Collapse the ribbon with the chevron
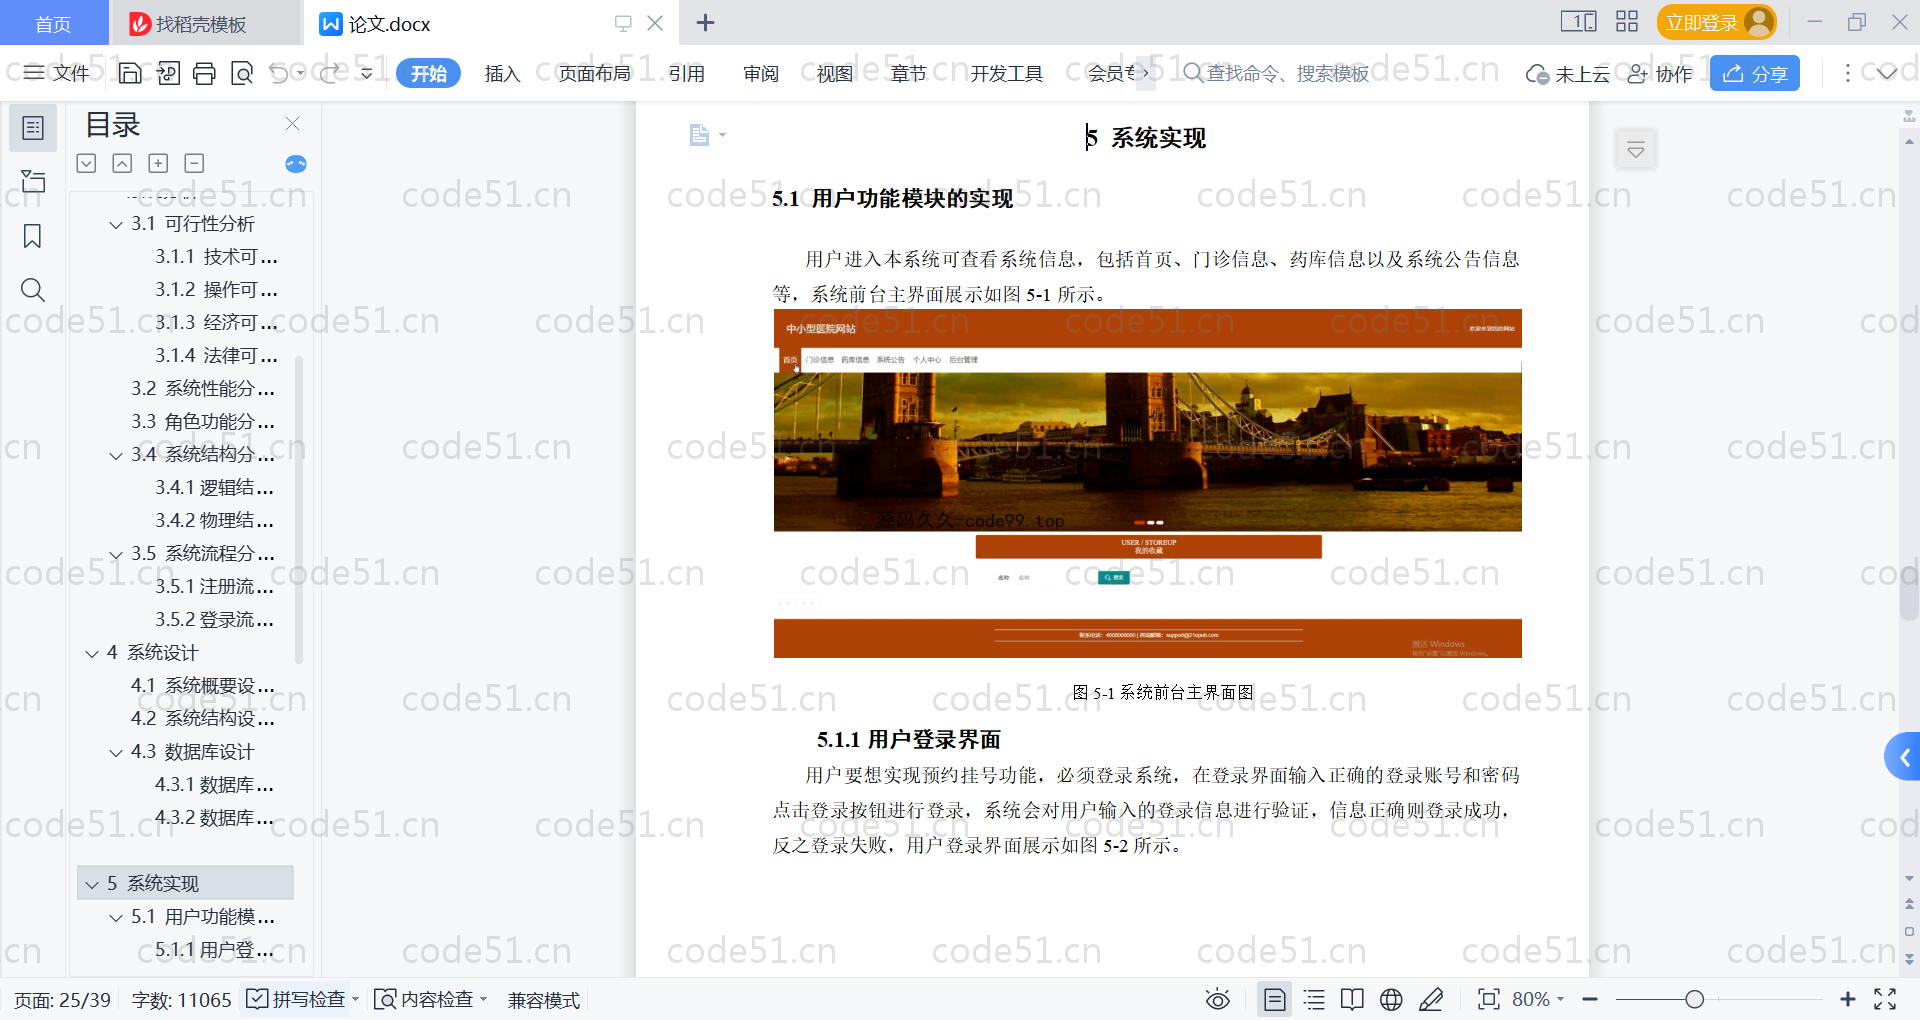1920x1020 pixels. point(1887,73)
